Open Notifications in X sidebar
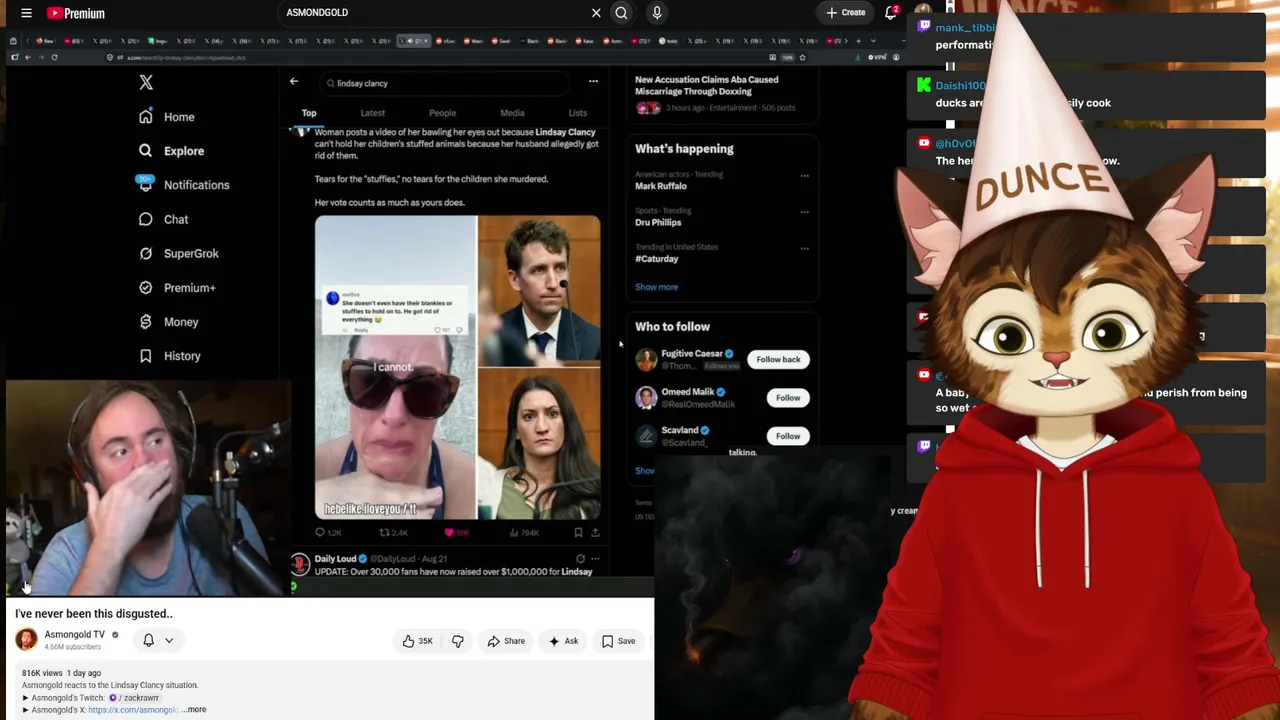Screen dimensions: 1280x720 coord(184,185)
